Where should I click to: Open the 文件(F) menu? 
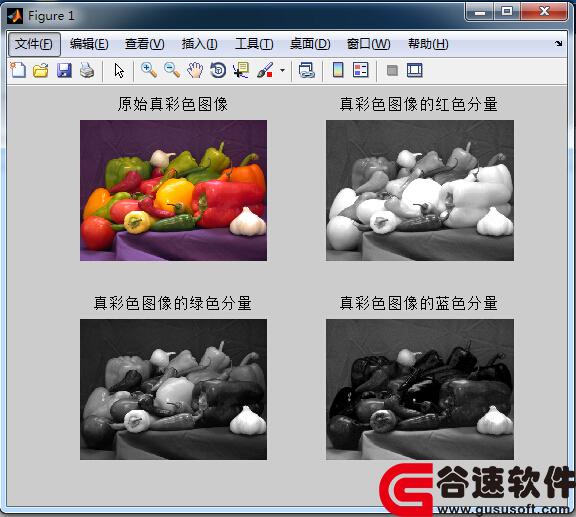34,44
